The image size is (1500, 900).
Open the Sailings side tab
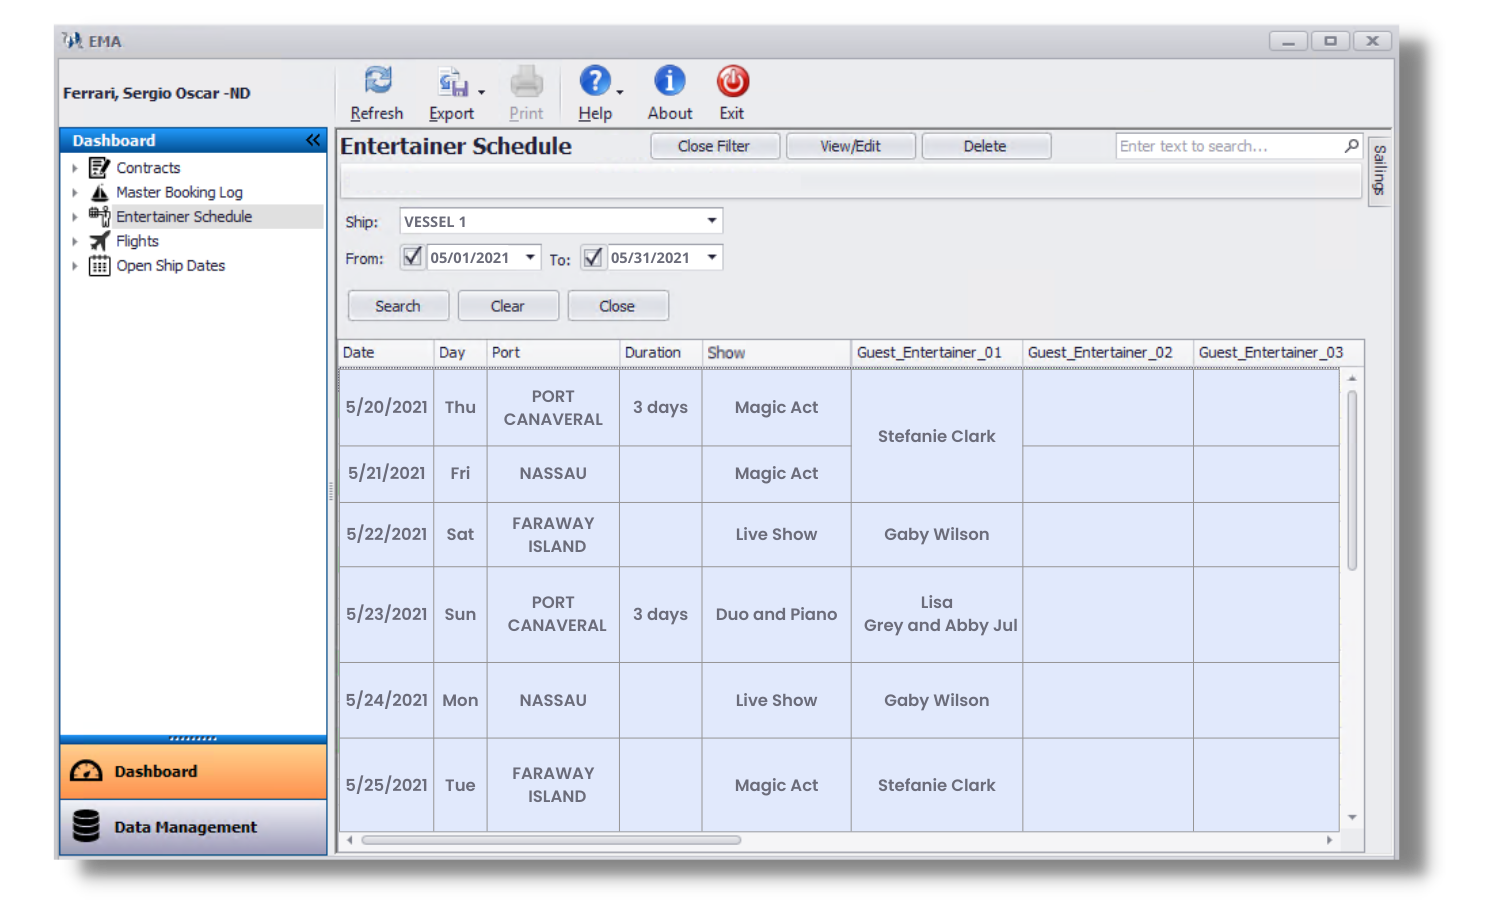[x=1378, y=172]
